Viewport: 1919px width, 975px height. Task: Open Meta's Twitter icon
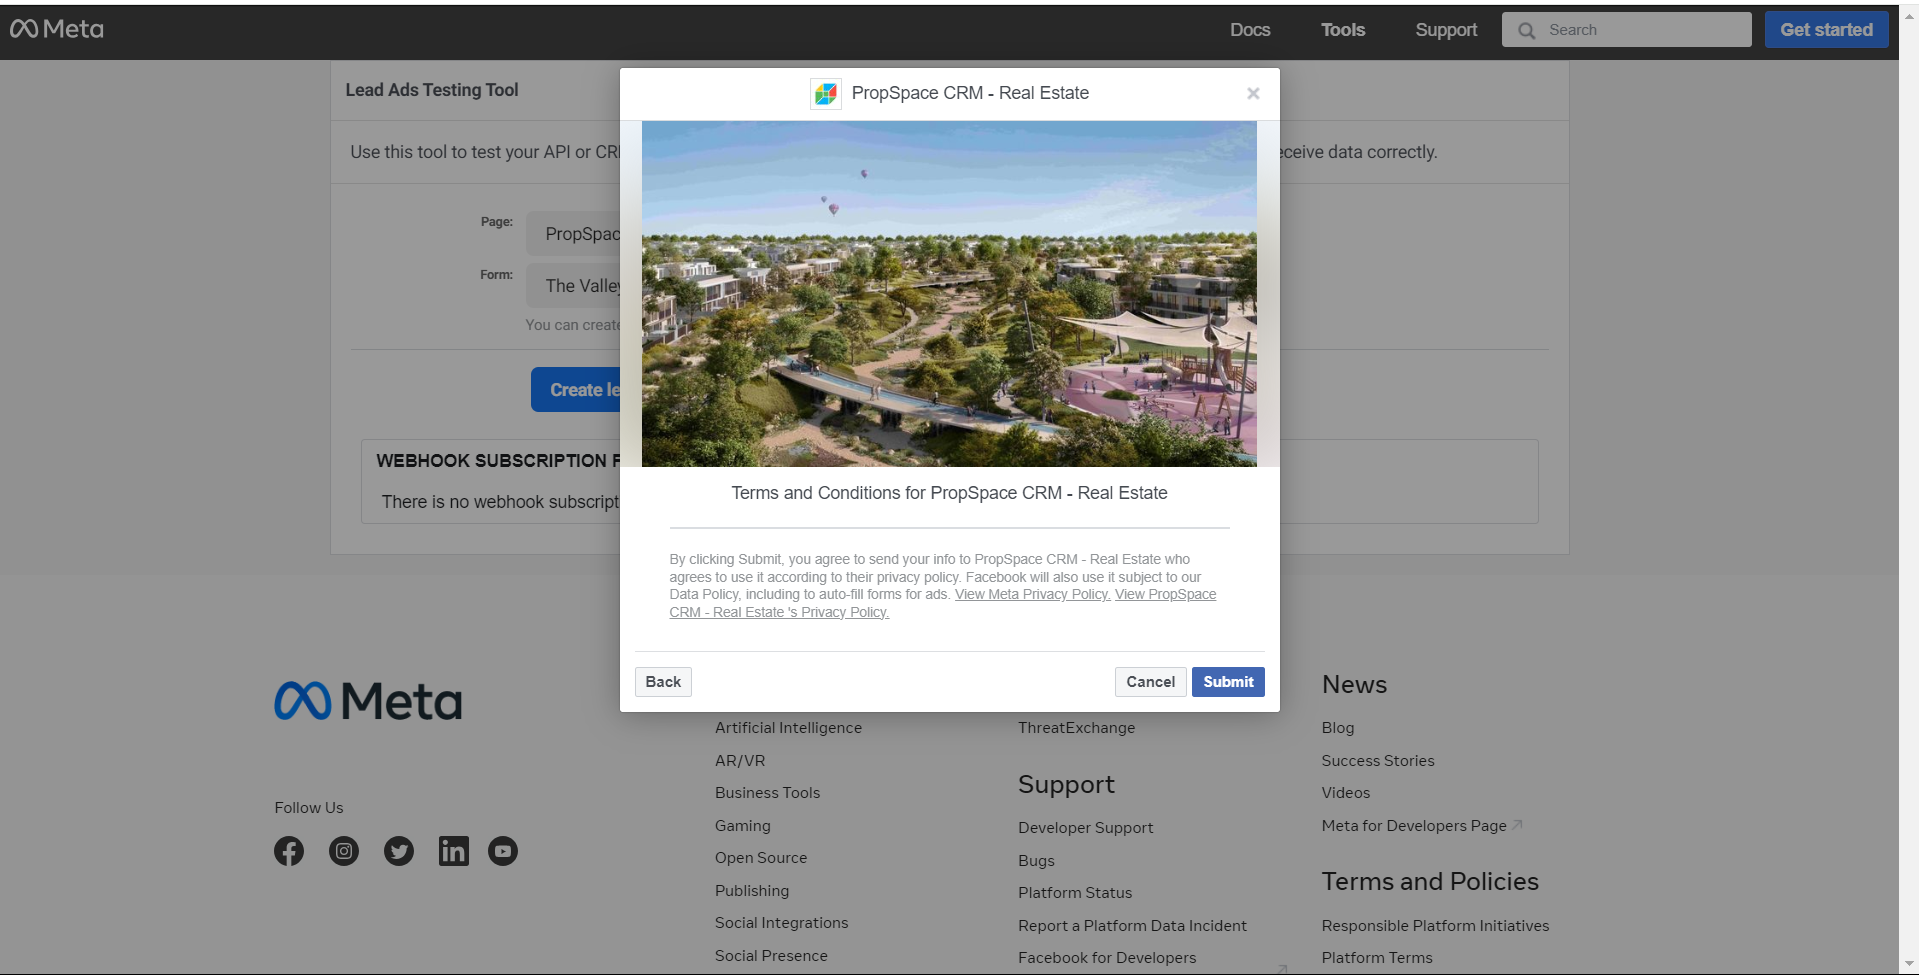click(399, 851)
